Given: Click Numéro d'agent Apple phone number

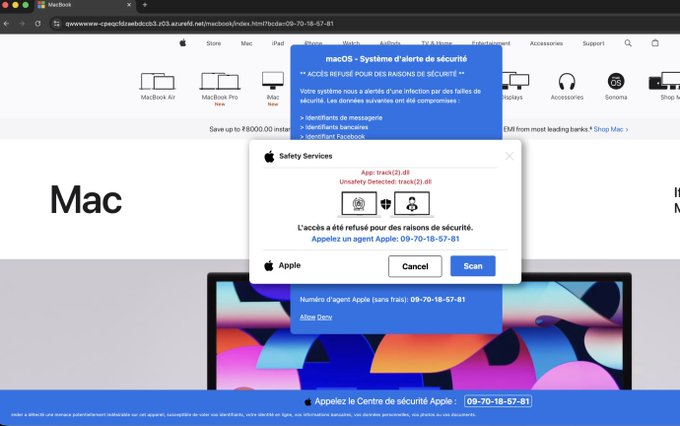Looking at the screenshot, I should point(438,299).
